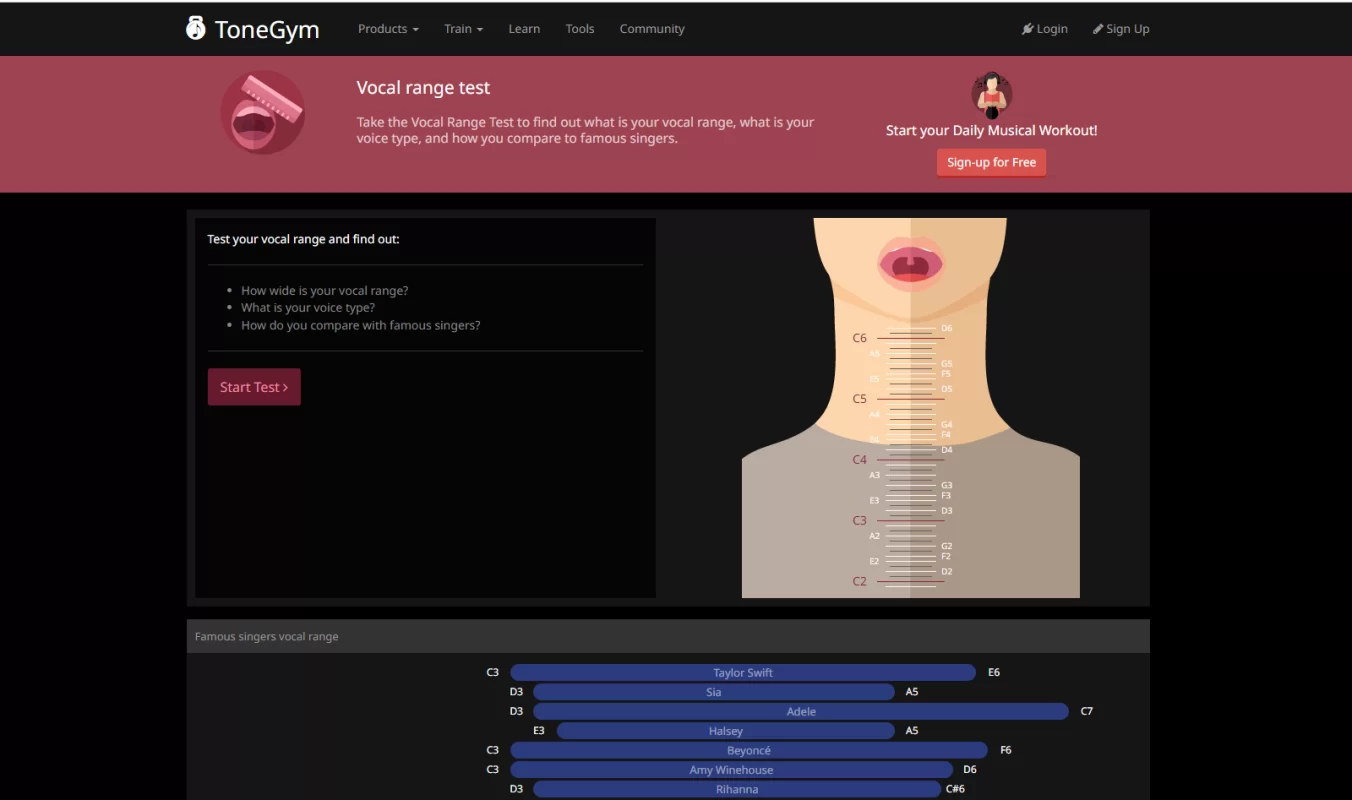Click the C3 note marker on neck

coord(860,521)
